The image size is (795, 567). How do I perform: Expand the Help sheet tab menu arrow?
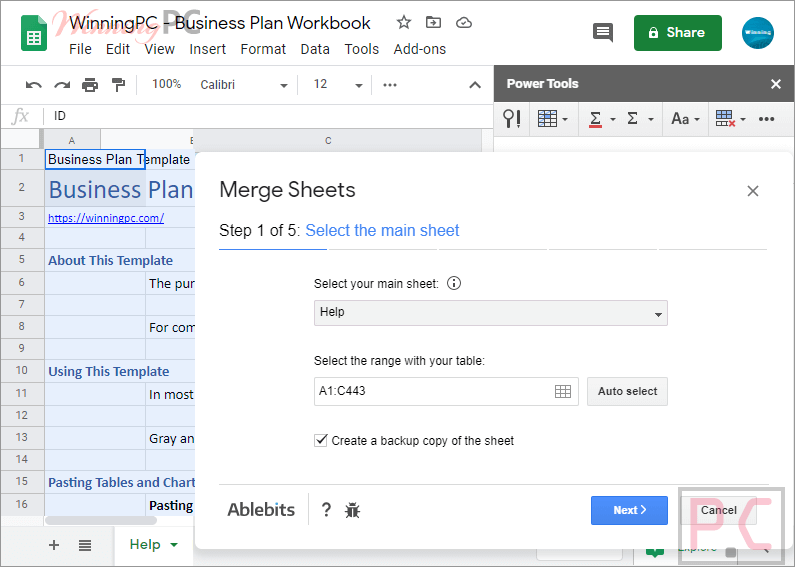coord(174,545)
